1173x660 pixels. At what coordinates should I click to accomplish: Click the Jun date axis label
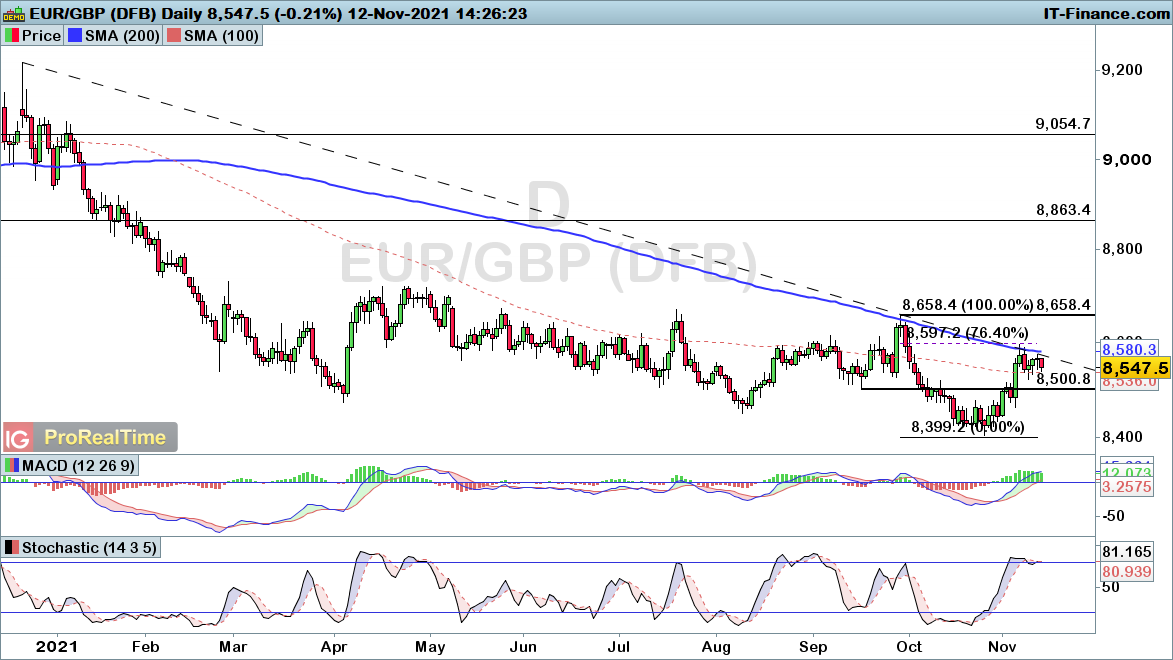pyautogui.click(x=523, y=647)
